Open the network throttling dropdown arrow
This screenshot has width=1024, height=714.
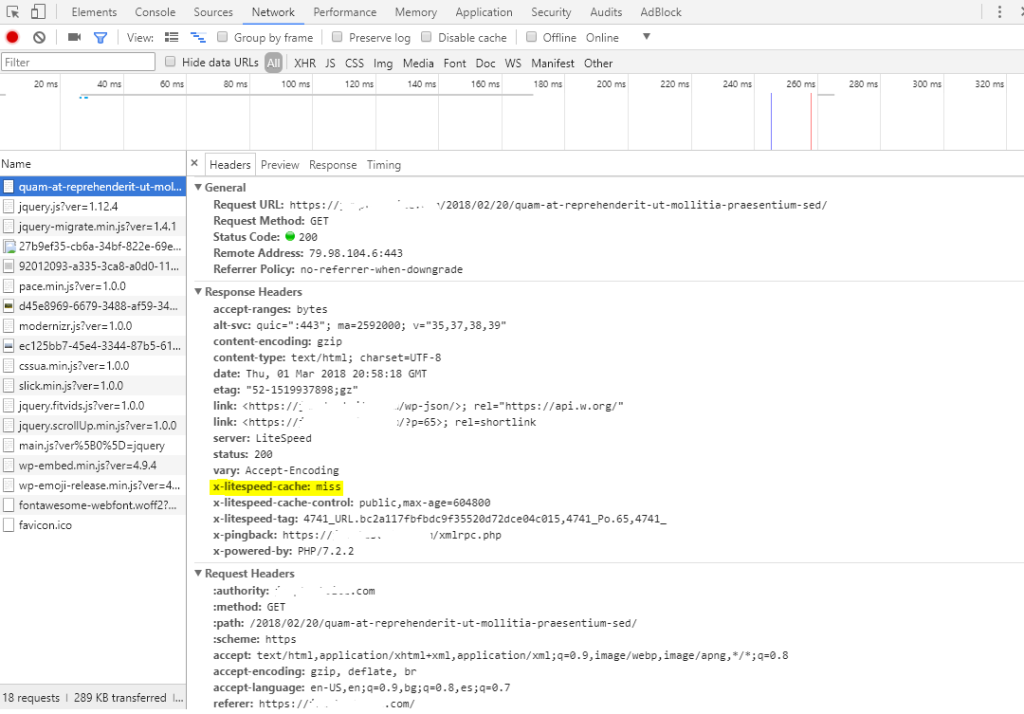(646, 37)
